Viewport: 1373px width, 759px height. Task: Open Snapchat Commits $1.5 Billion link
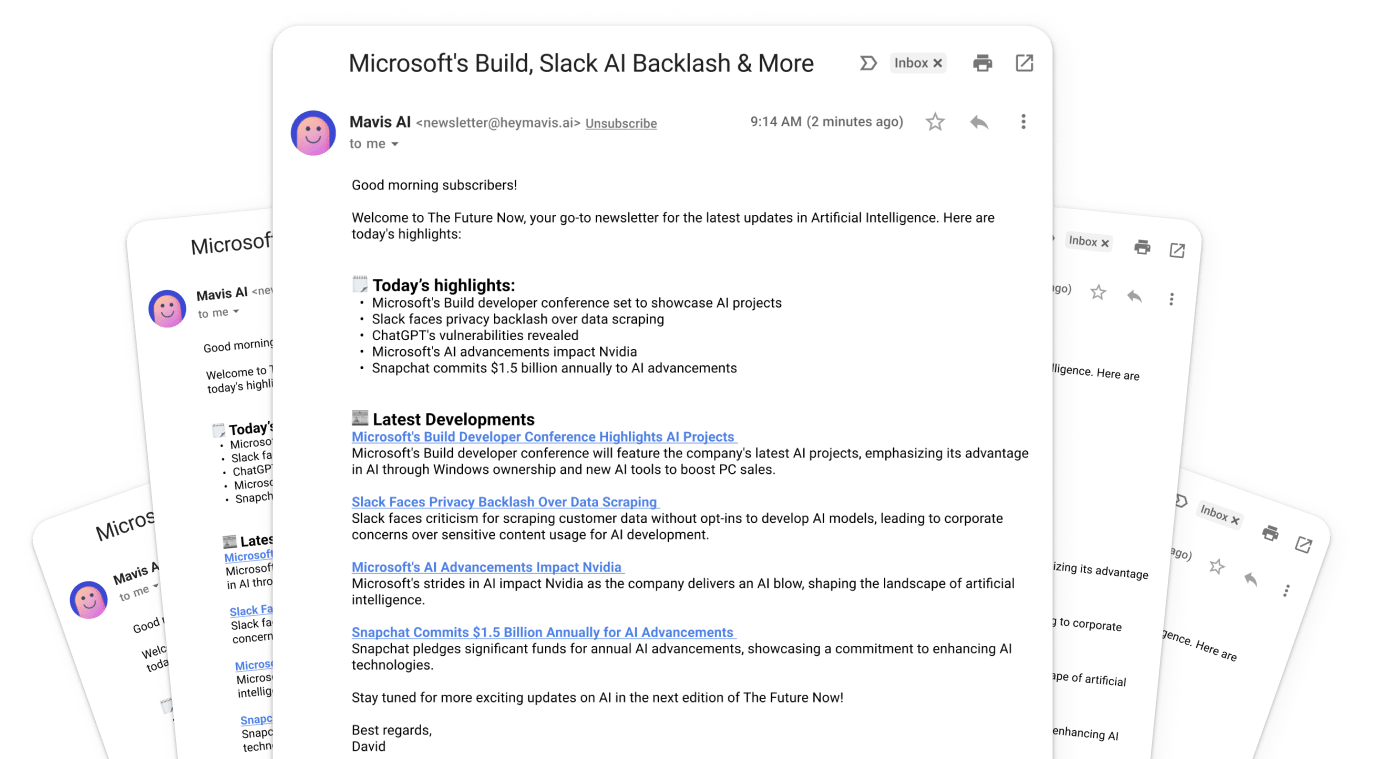(x=542, y=632)
